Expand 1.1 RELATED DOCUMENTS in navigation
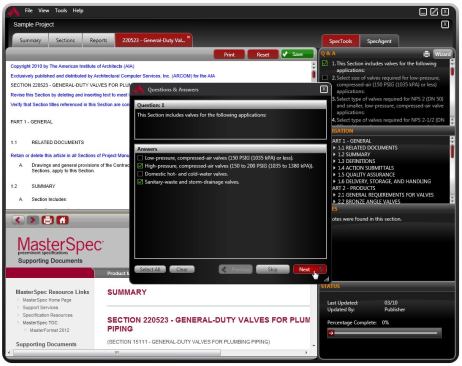The width and height of the screenshot is (462, 366). [334, 148]
